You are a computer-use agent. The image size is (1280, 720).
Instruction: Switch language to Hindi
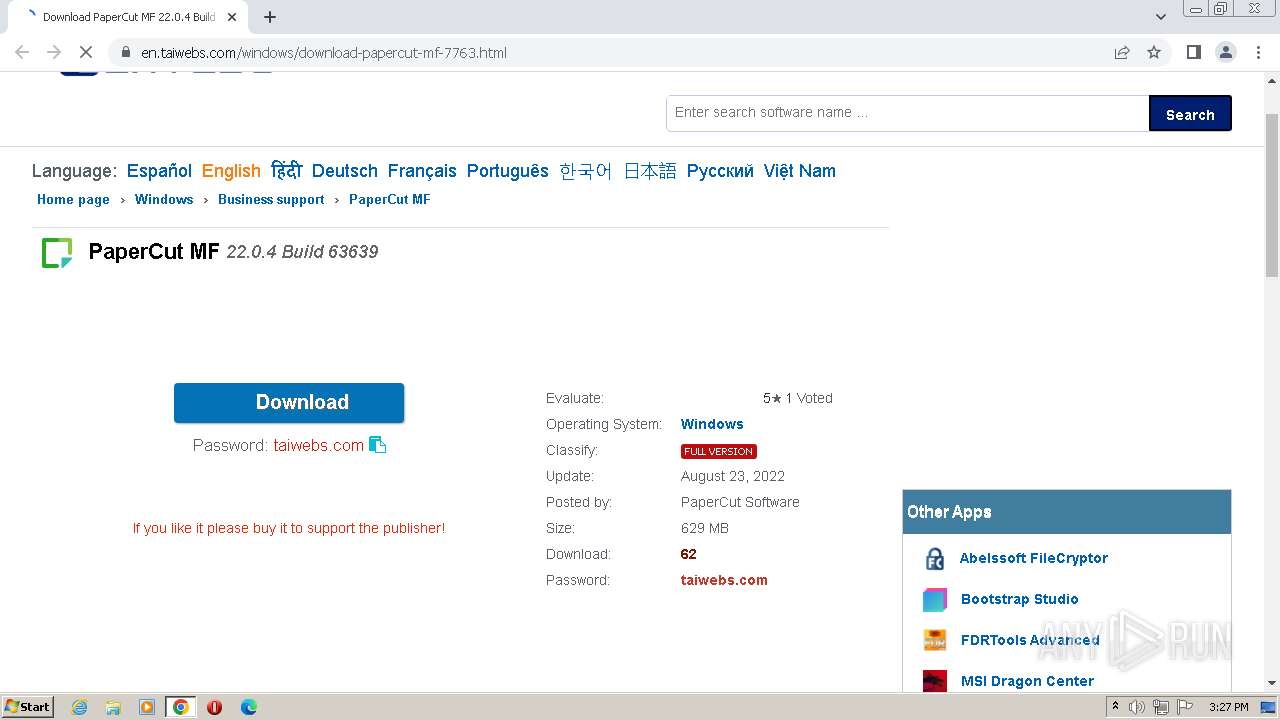[x=286, y=171]
